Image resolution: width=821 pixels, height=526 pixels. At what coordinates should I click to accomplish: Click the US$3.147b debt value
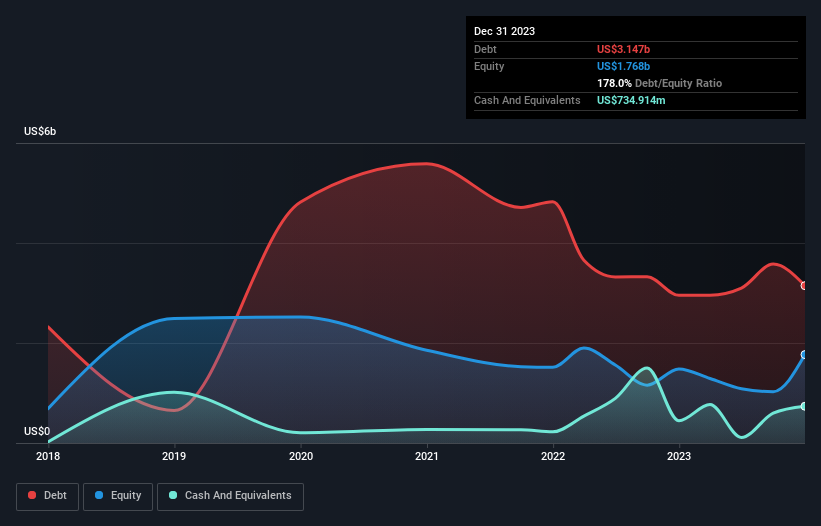coord(623,49)
